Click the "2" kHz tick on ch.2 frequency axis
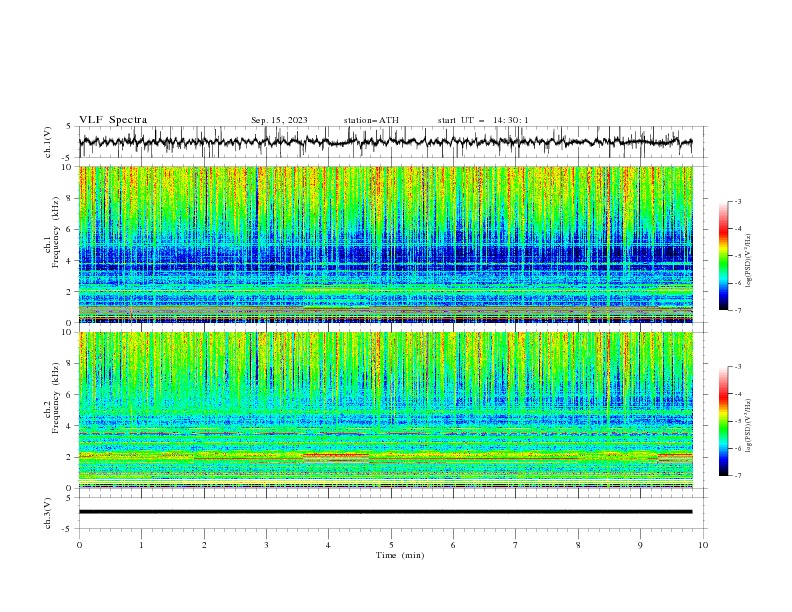The image size is (792, 612). click(71, 457)
